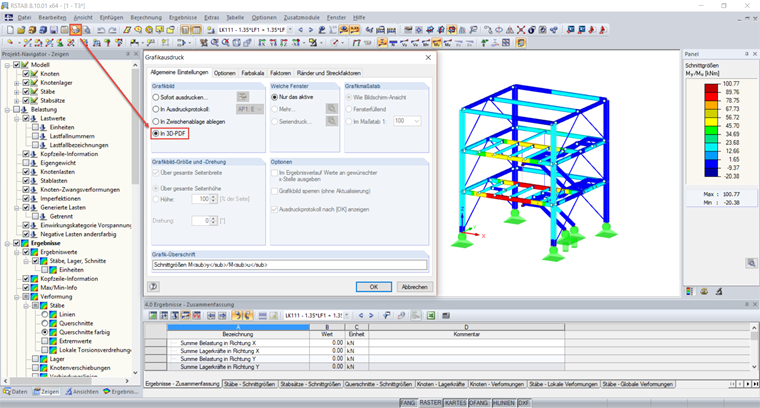The height and width of the screenshot is (408, 760).
Task: Click the dark blue -20.38 color in legend
Action: click(712, 172)
